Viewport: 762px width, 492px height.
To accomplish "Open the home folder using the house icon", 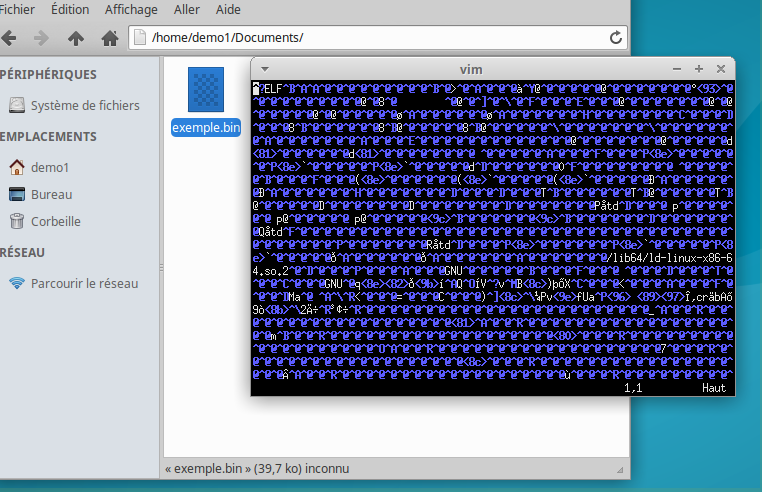I will pos(109,38).
